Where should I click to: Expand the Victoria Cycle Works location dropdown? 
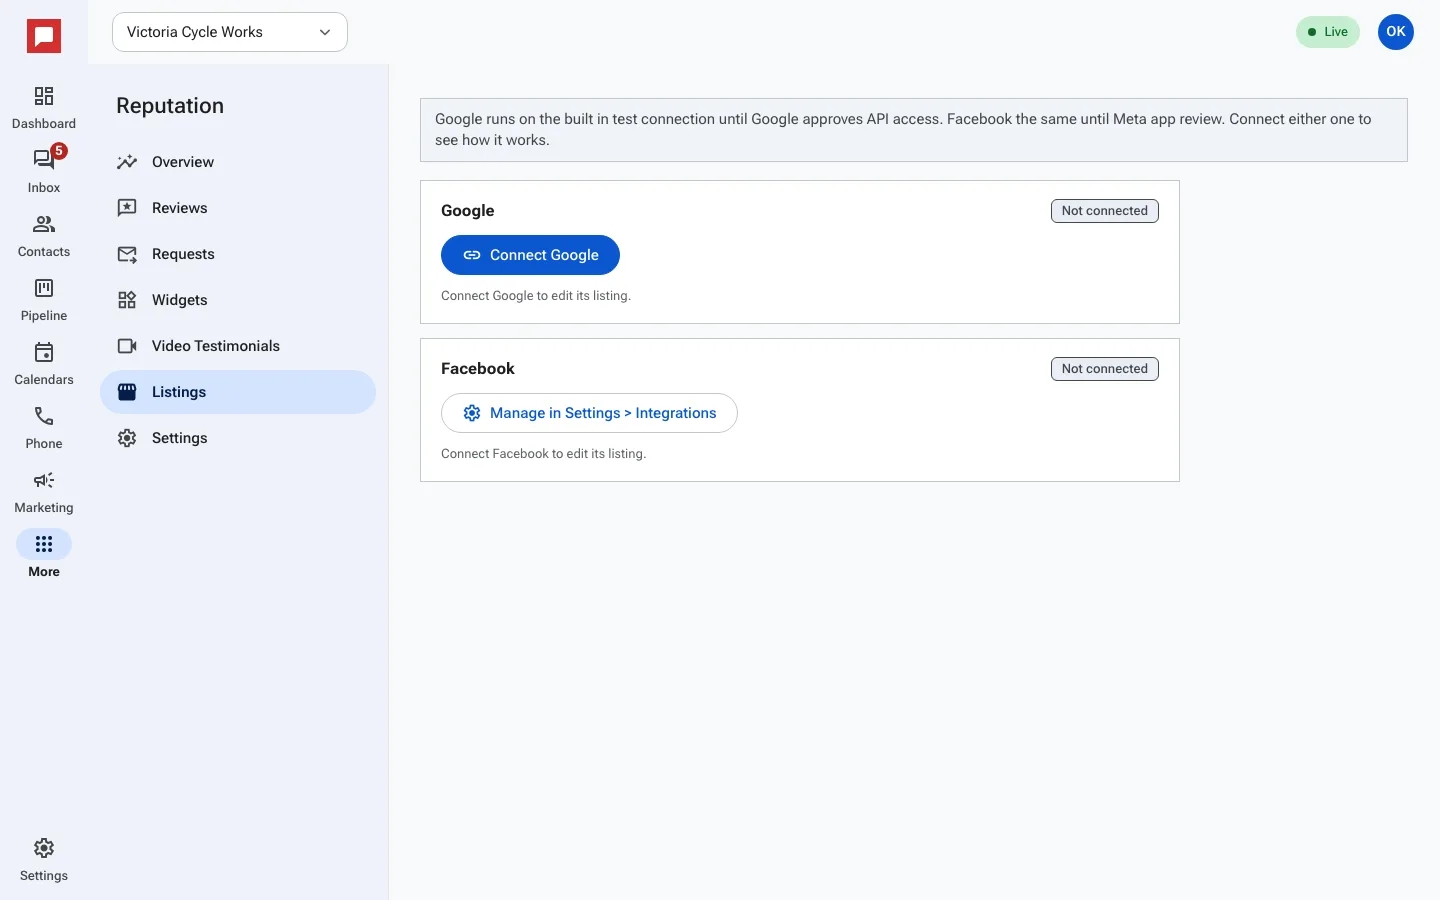230,32
